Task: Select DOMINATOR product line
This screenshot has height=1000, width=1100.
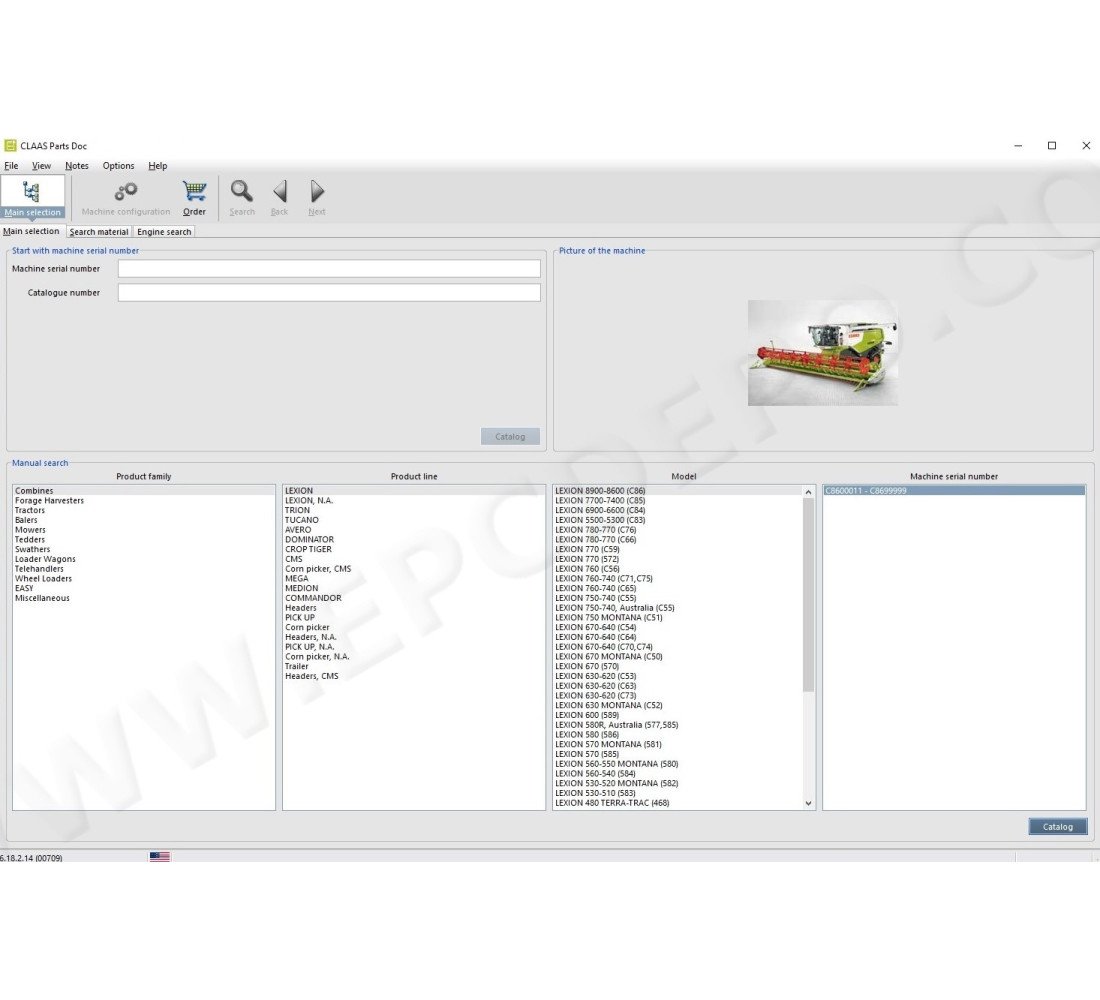Action: (x=414, y=540)
